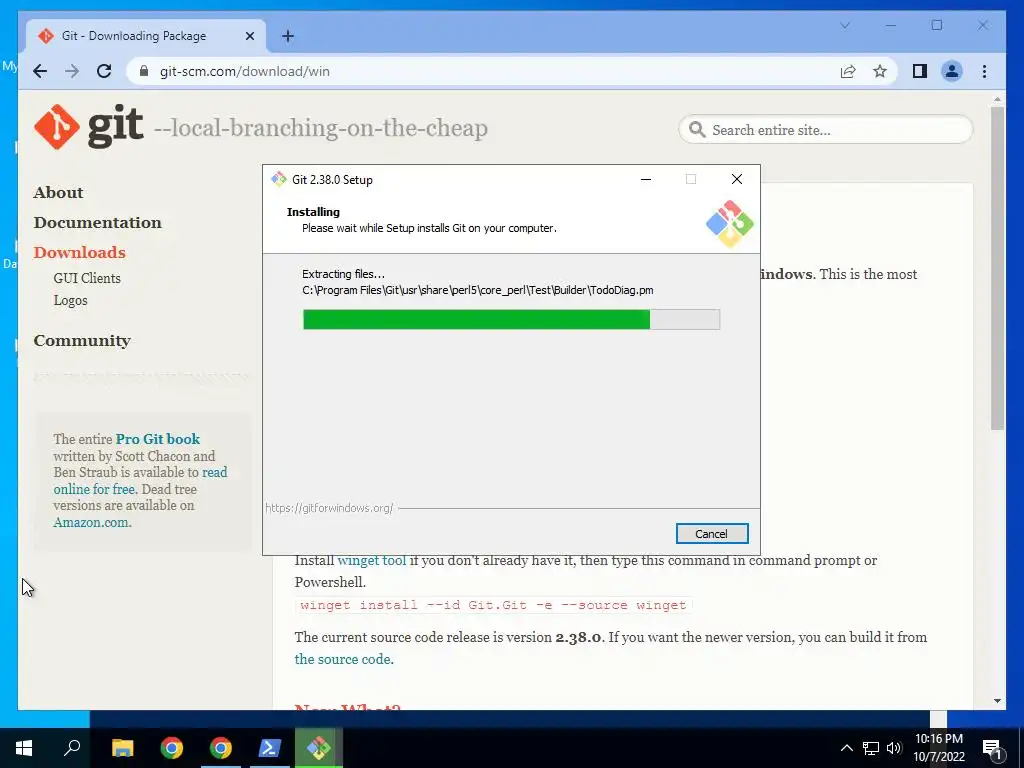The width and height of the screenshot is (1024, 768).
Task: Click the Git Setup title bar icon
Action: [x=279, y=179]
